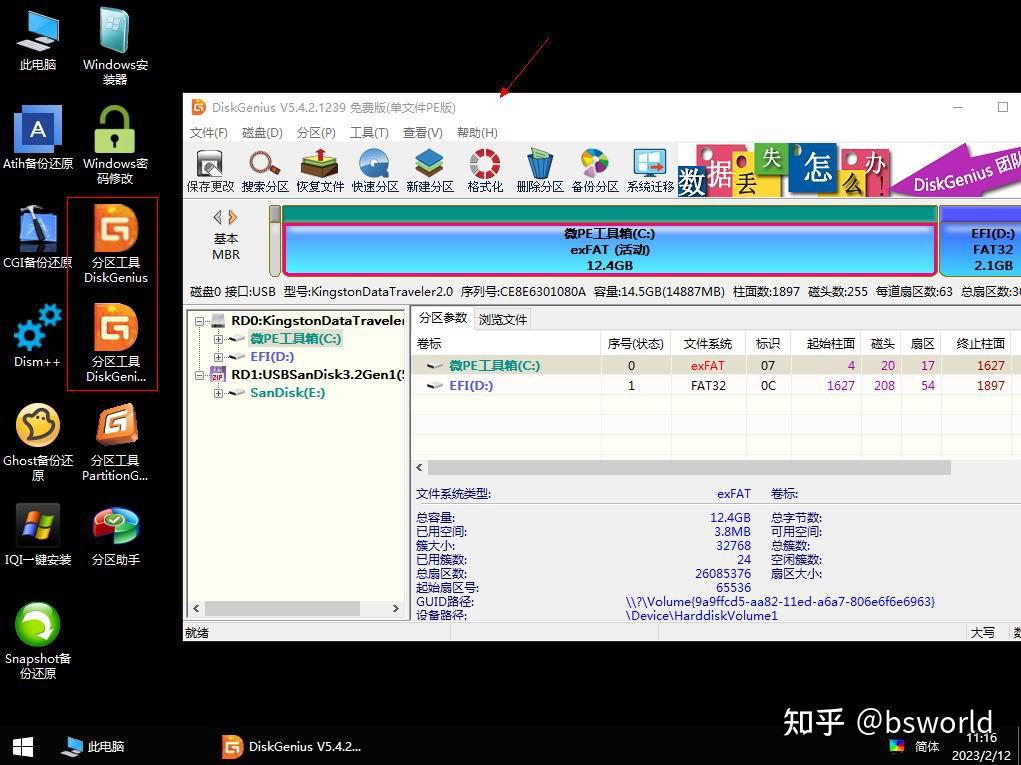Select the 快速分区 quick partition icon
The width and height of the screenshot is (1021, 765).
[375, 171]
